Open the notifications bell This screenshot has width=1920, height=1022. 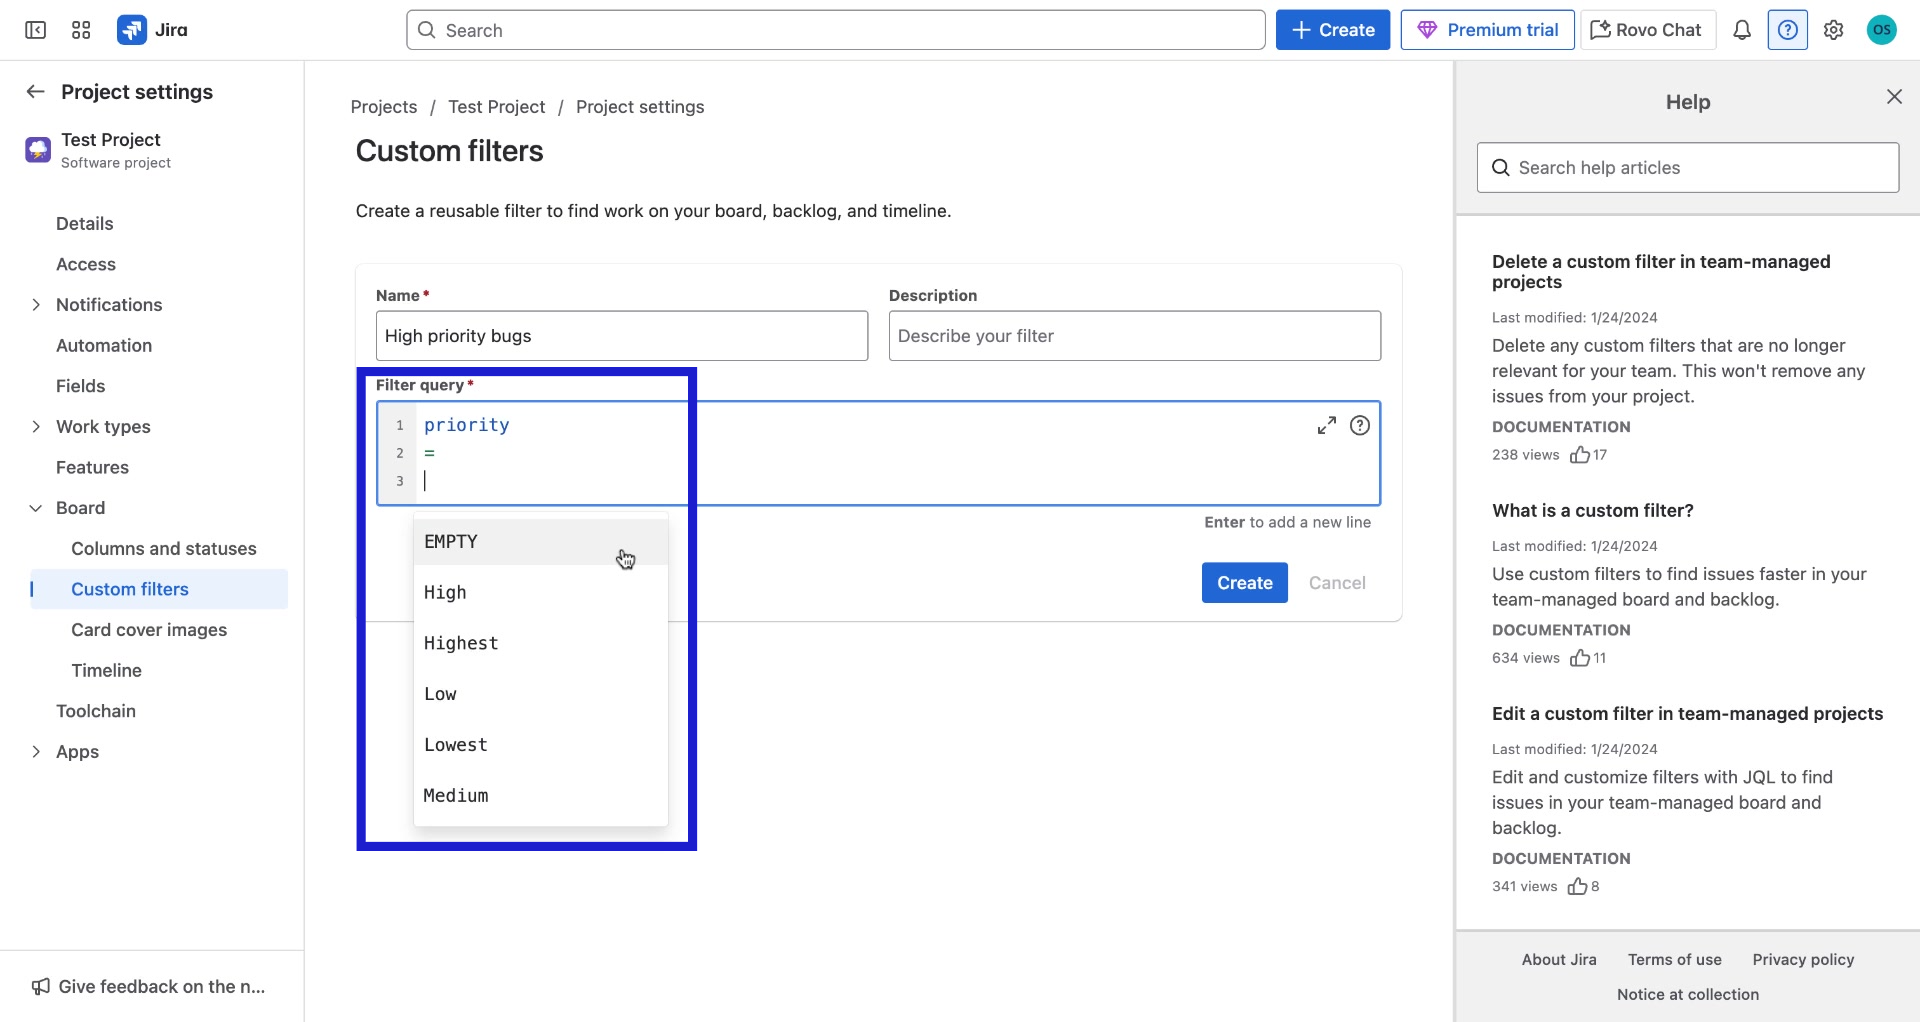[1741, 30]
